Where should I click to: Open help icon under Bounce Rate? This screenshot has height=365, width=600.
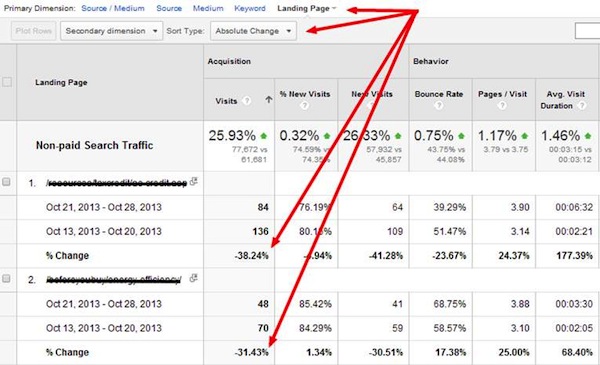(x=439, y=105)
